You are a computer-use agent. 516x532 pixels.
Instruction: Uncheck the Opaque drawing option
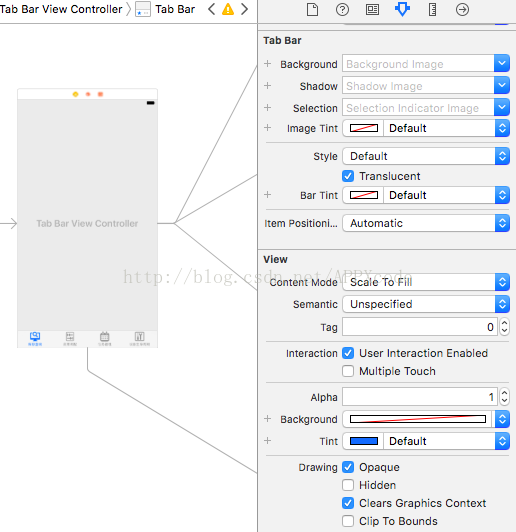click(348, 467)
